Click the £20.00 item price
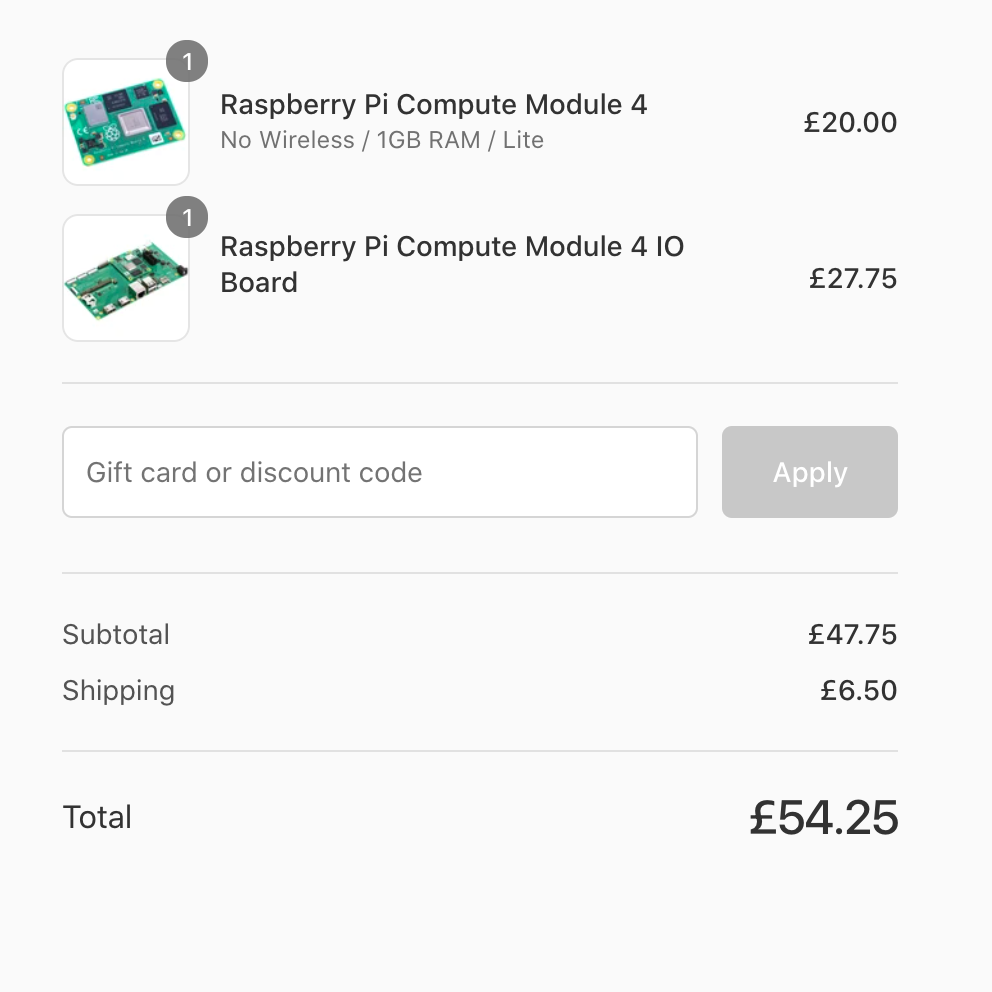Screen dimensions: 992x992 pos(850,123)
